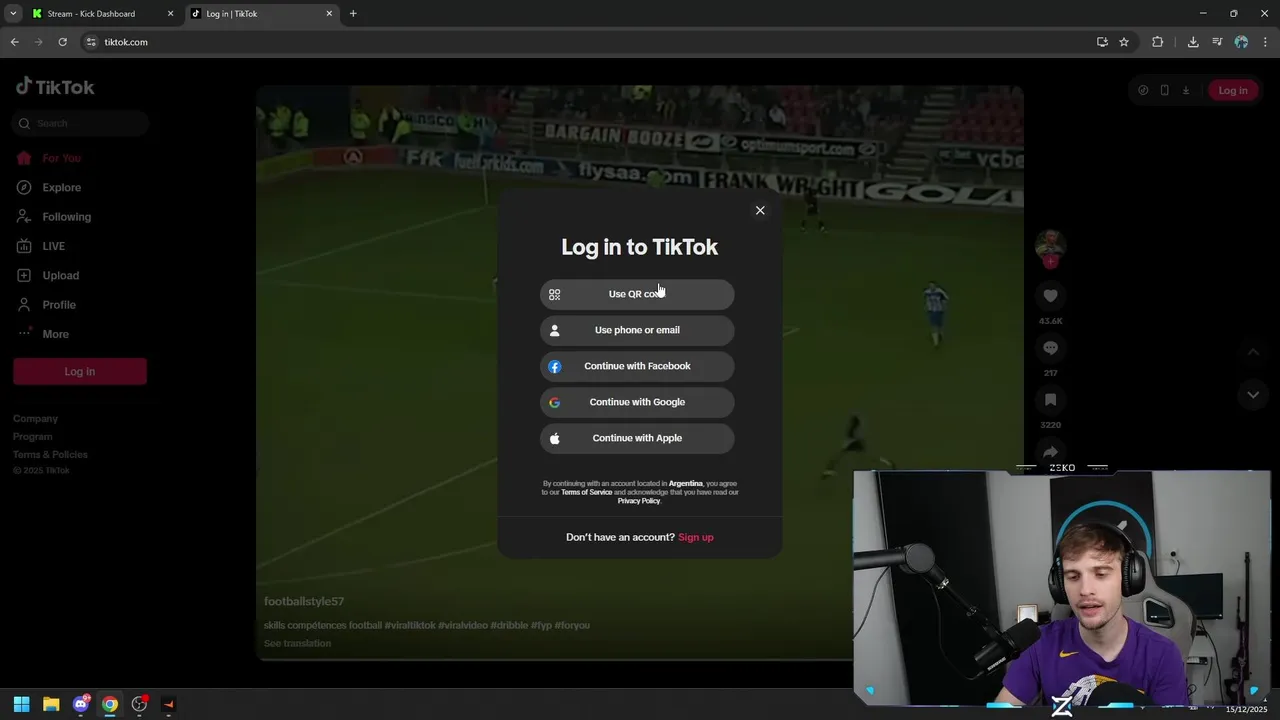The width and height of the screenshot is (1280, 720).
Task: Continue with Apple login
Action: click(637, 438)
